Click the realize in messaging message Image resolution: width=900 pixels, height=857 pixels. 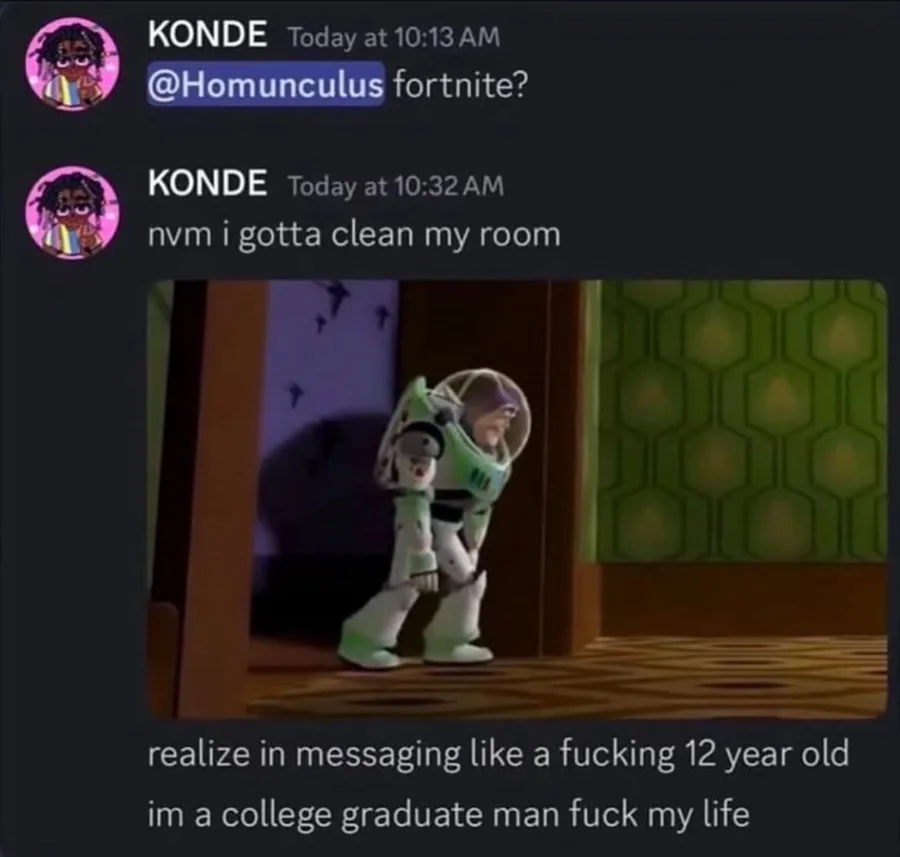[498, 754]
